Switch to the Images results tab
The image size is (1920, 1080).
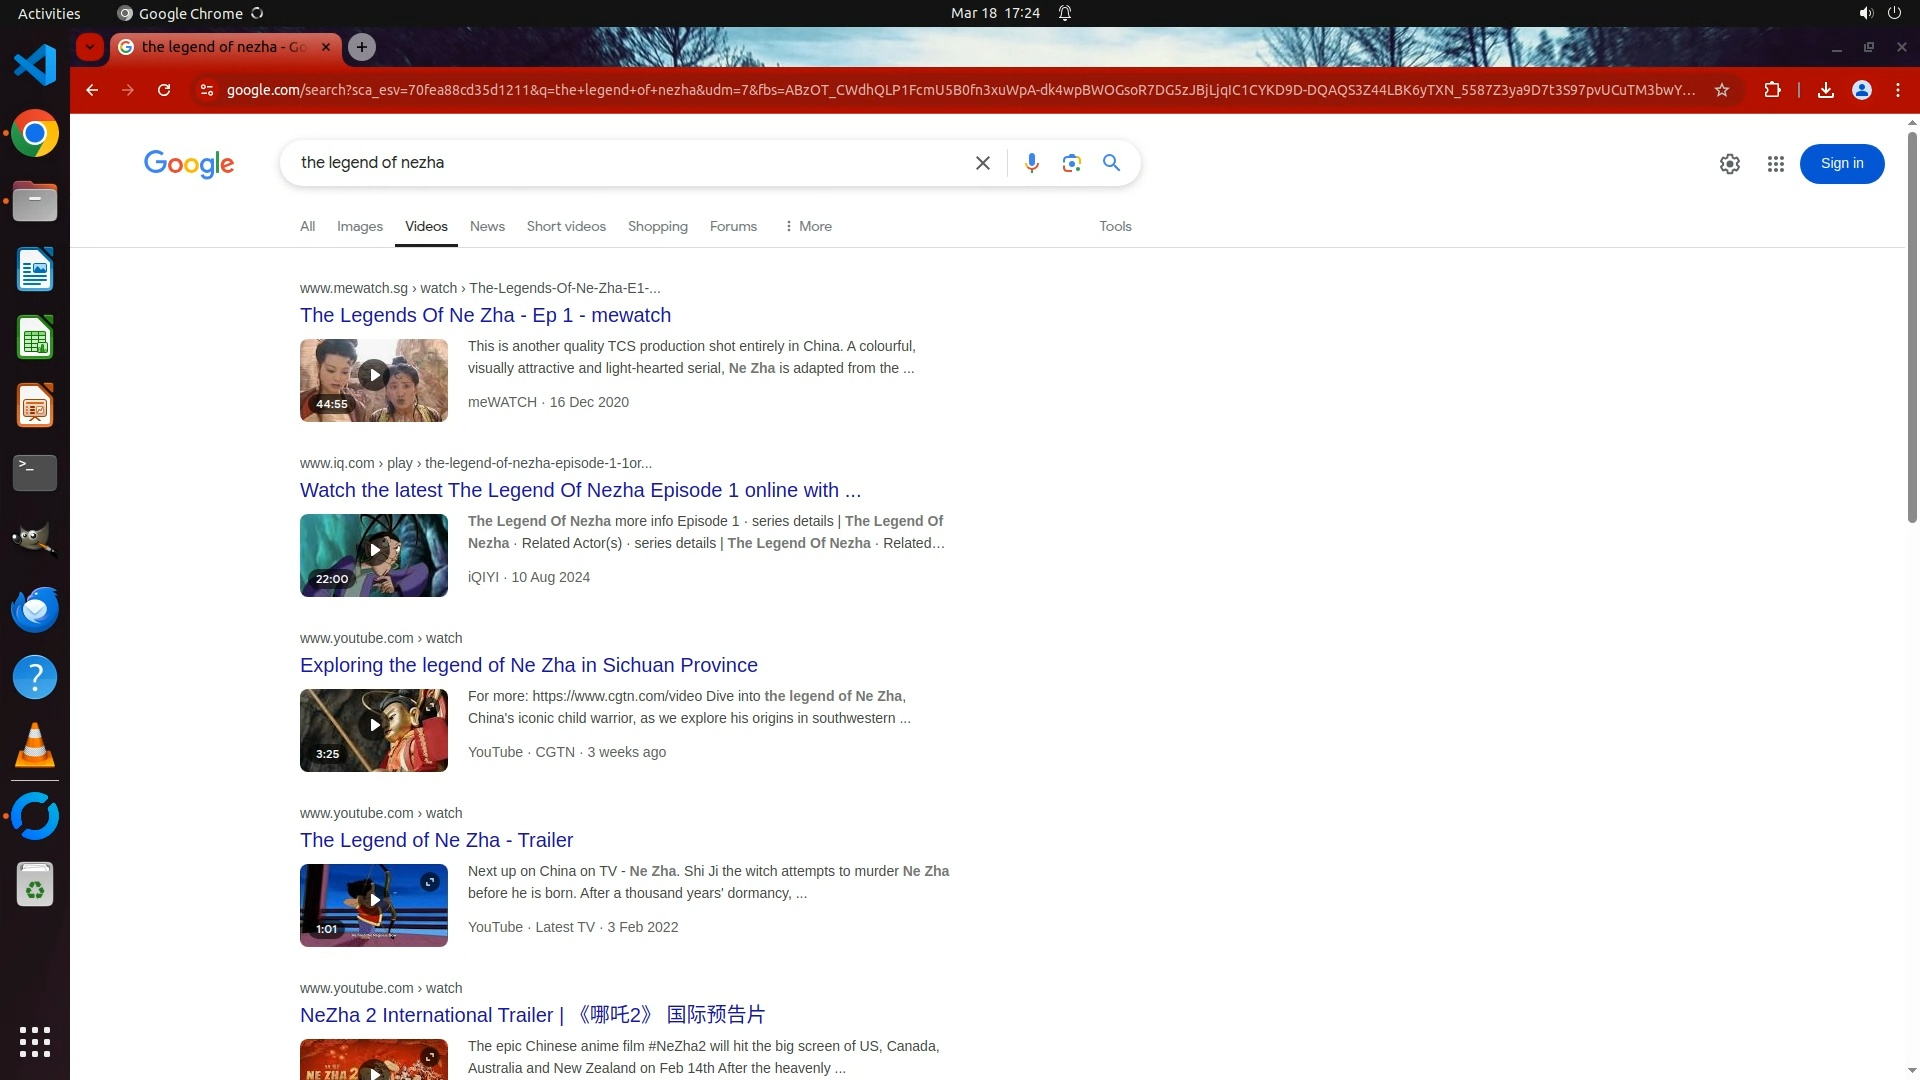point(359,226)
